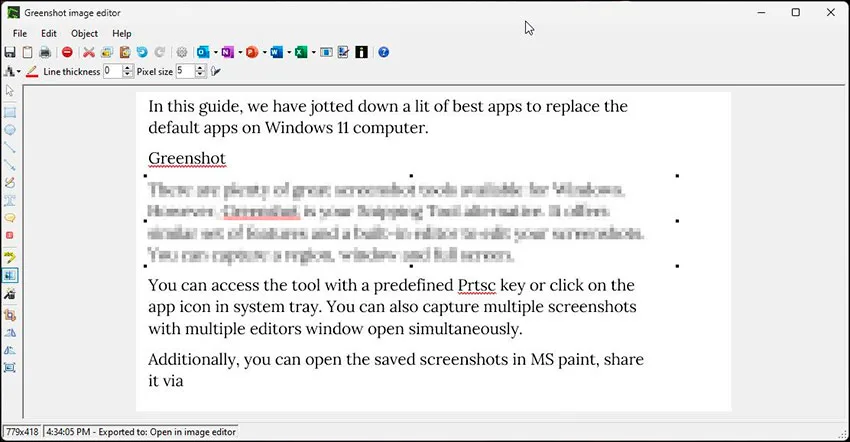Select the pointer selection tool
The width and height of the screenshot is (850, 442).
(x=10, y=91)
